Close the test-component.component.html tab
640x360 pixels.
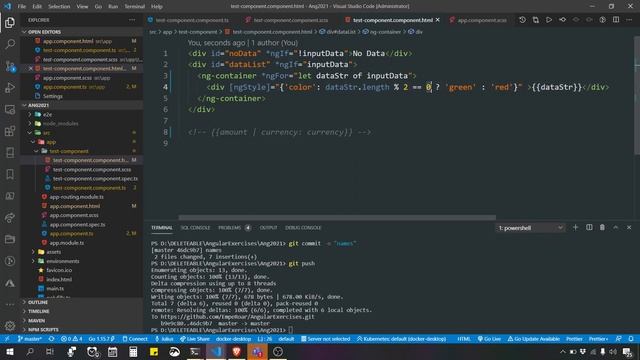[x=438, y=20]
